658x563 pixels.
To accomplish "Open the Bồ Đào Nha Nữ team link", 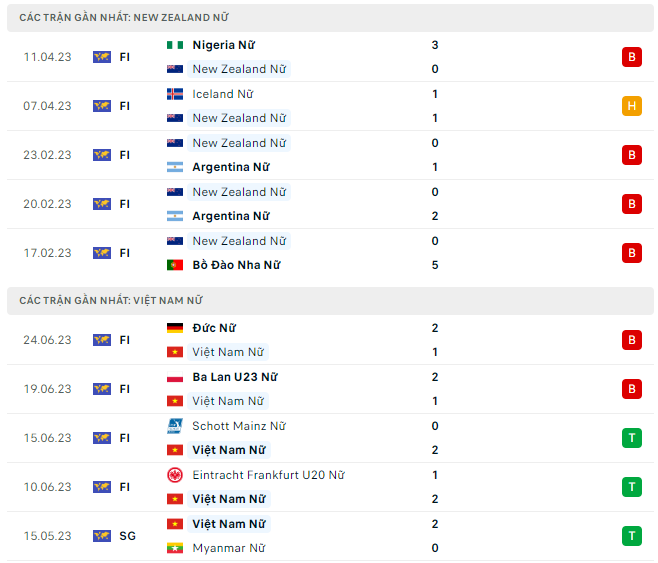I will tap(236, 265).
